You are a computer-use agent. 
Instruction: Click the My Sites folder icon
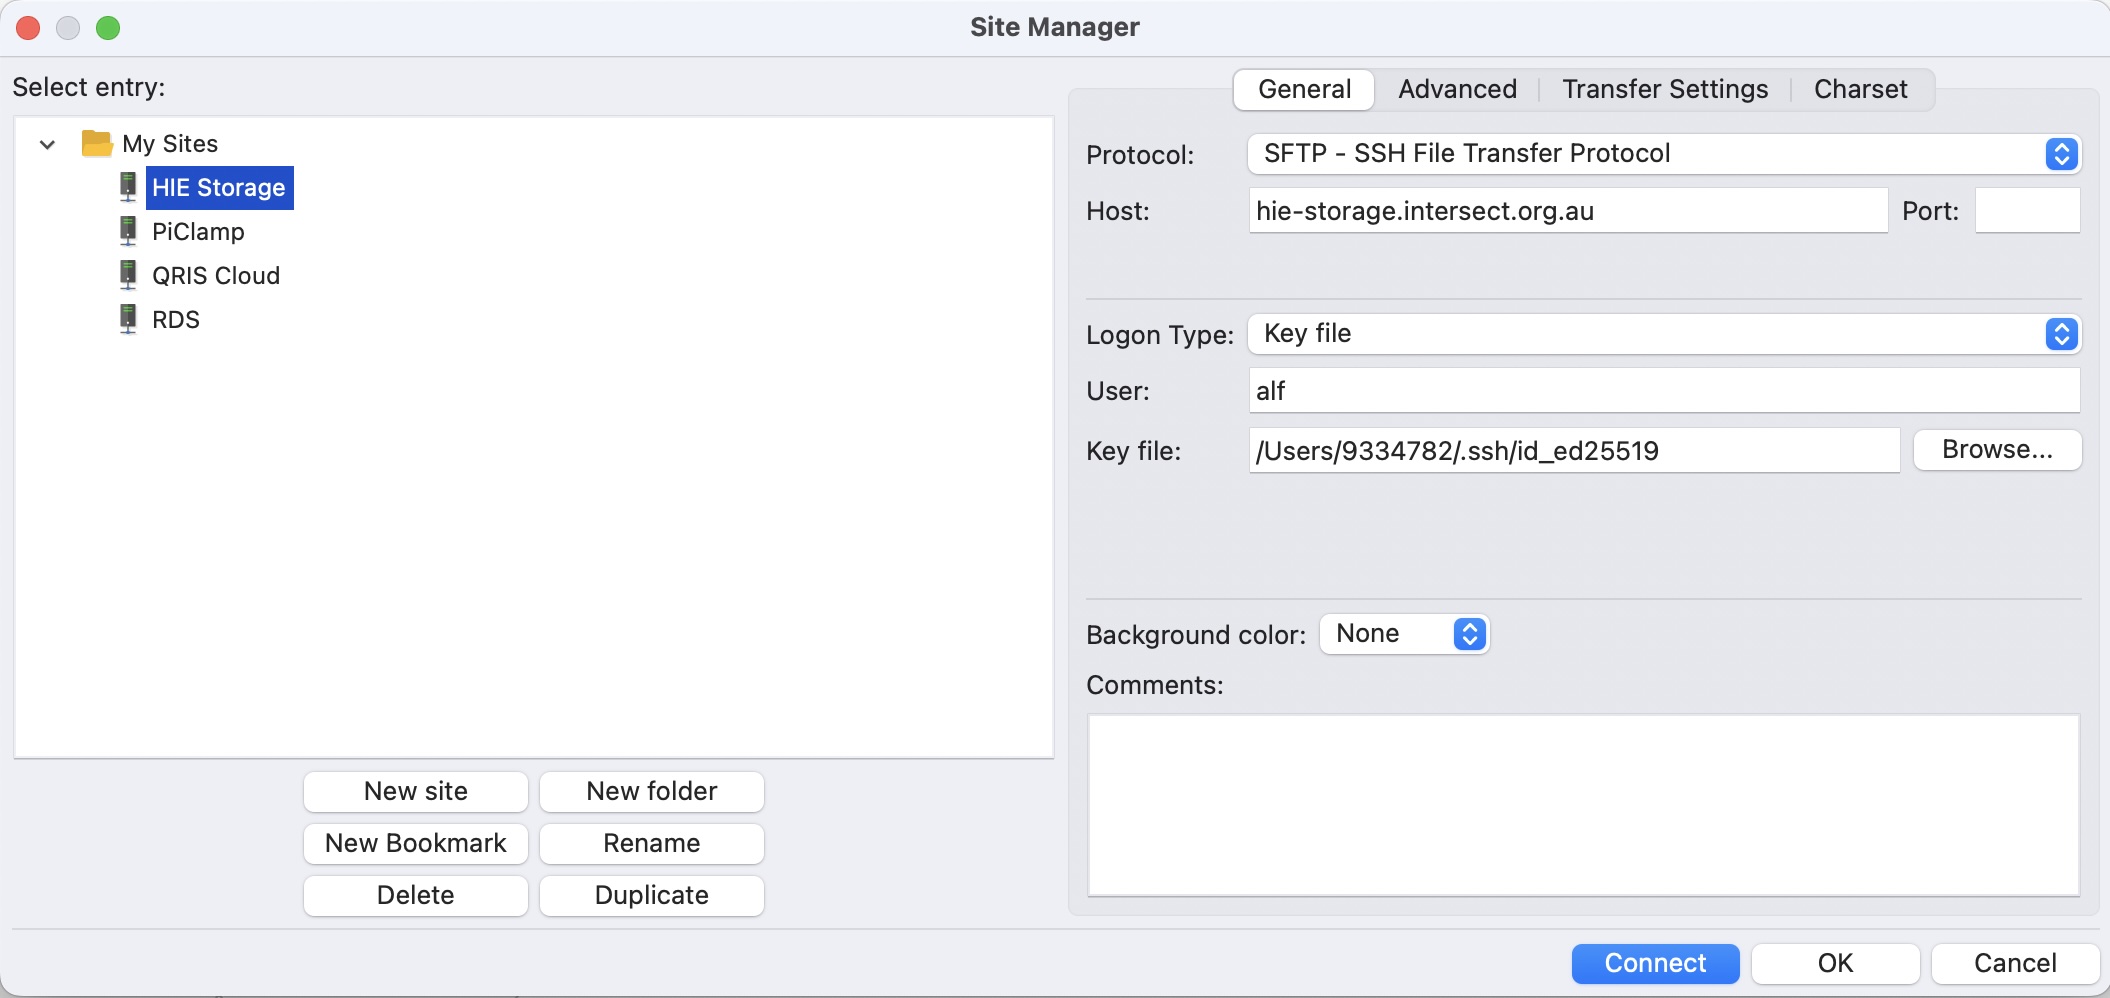(x=97, y=144)
